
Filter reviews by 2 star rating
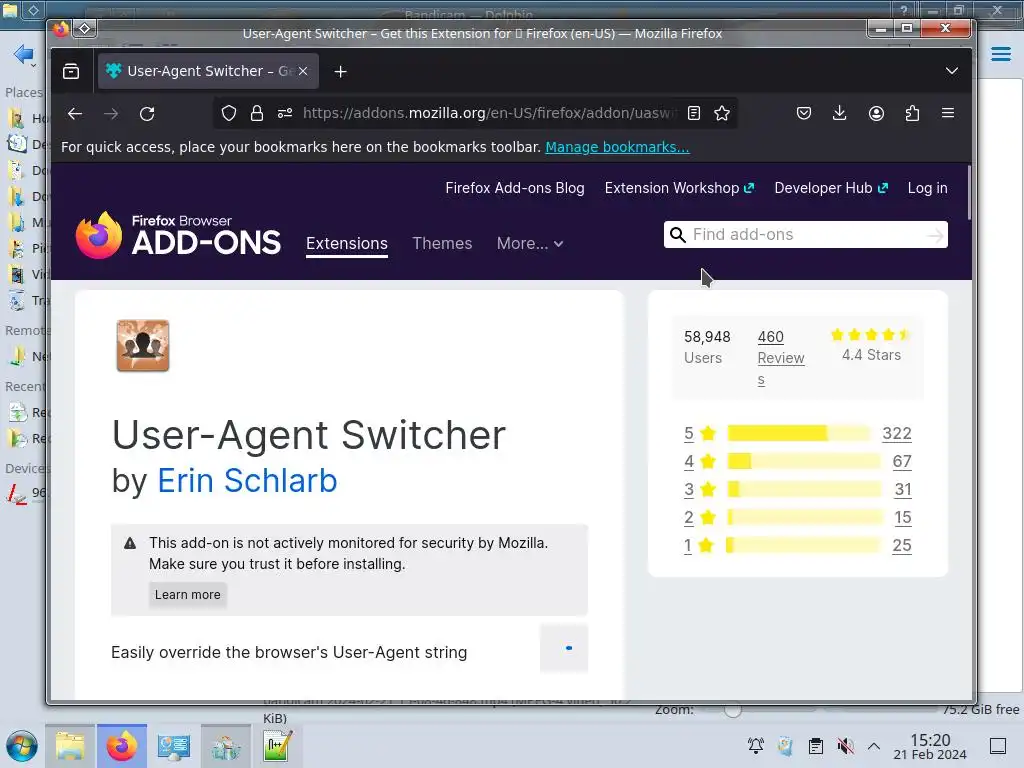coord(700,517)
